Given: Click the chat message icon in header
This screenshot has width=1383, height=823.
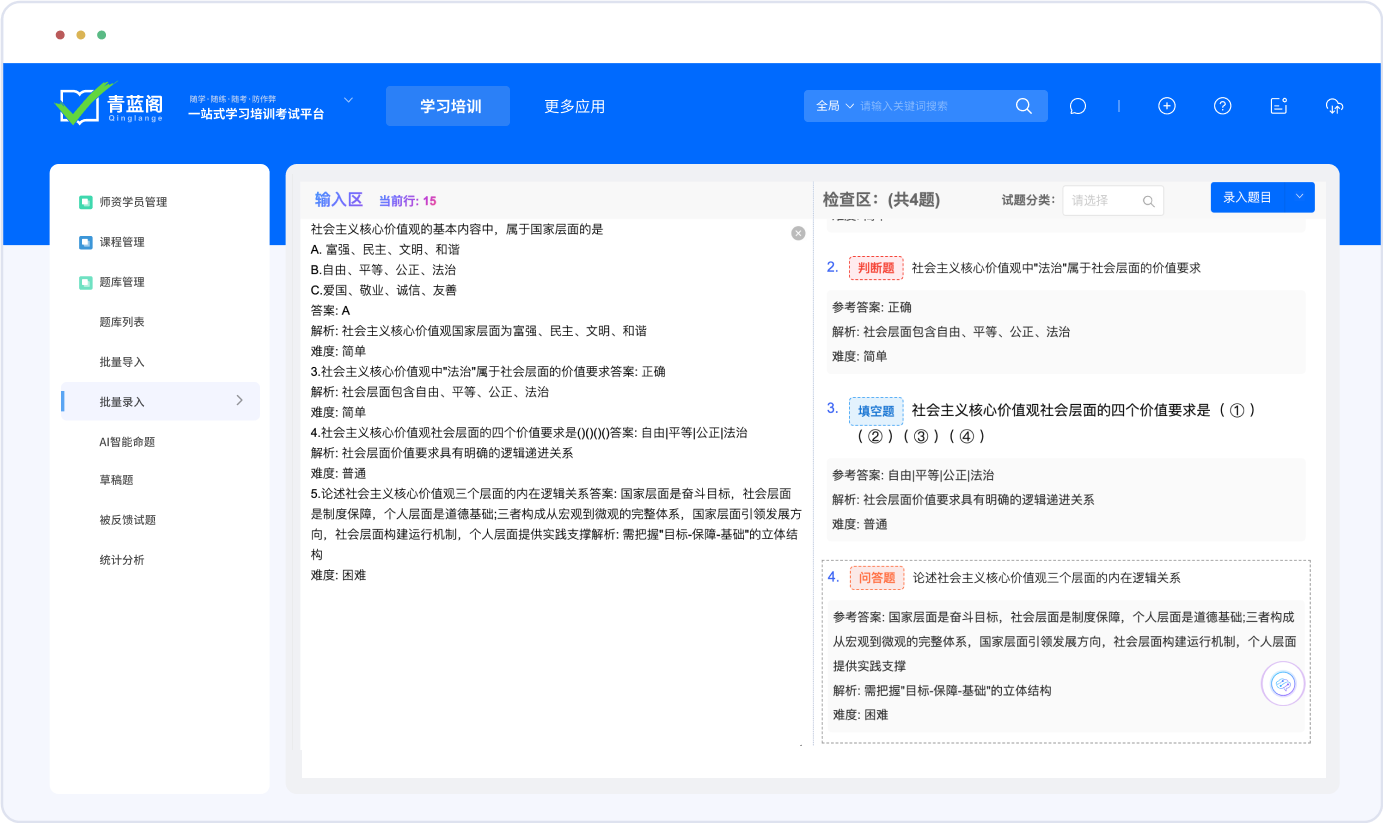Looking at the screenshot, I should pos(1077,106).
